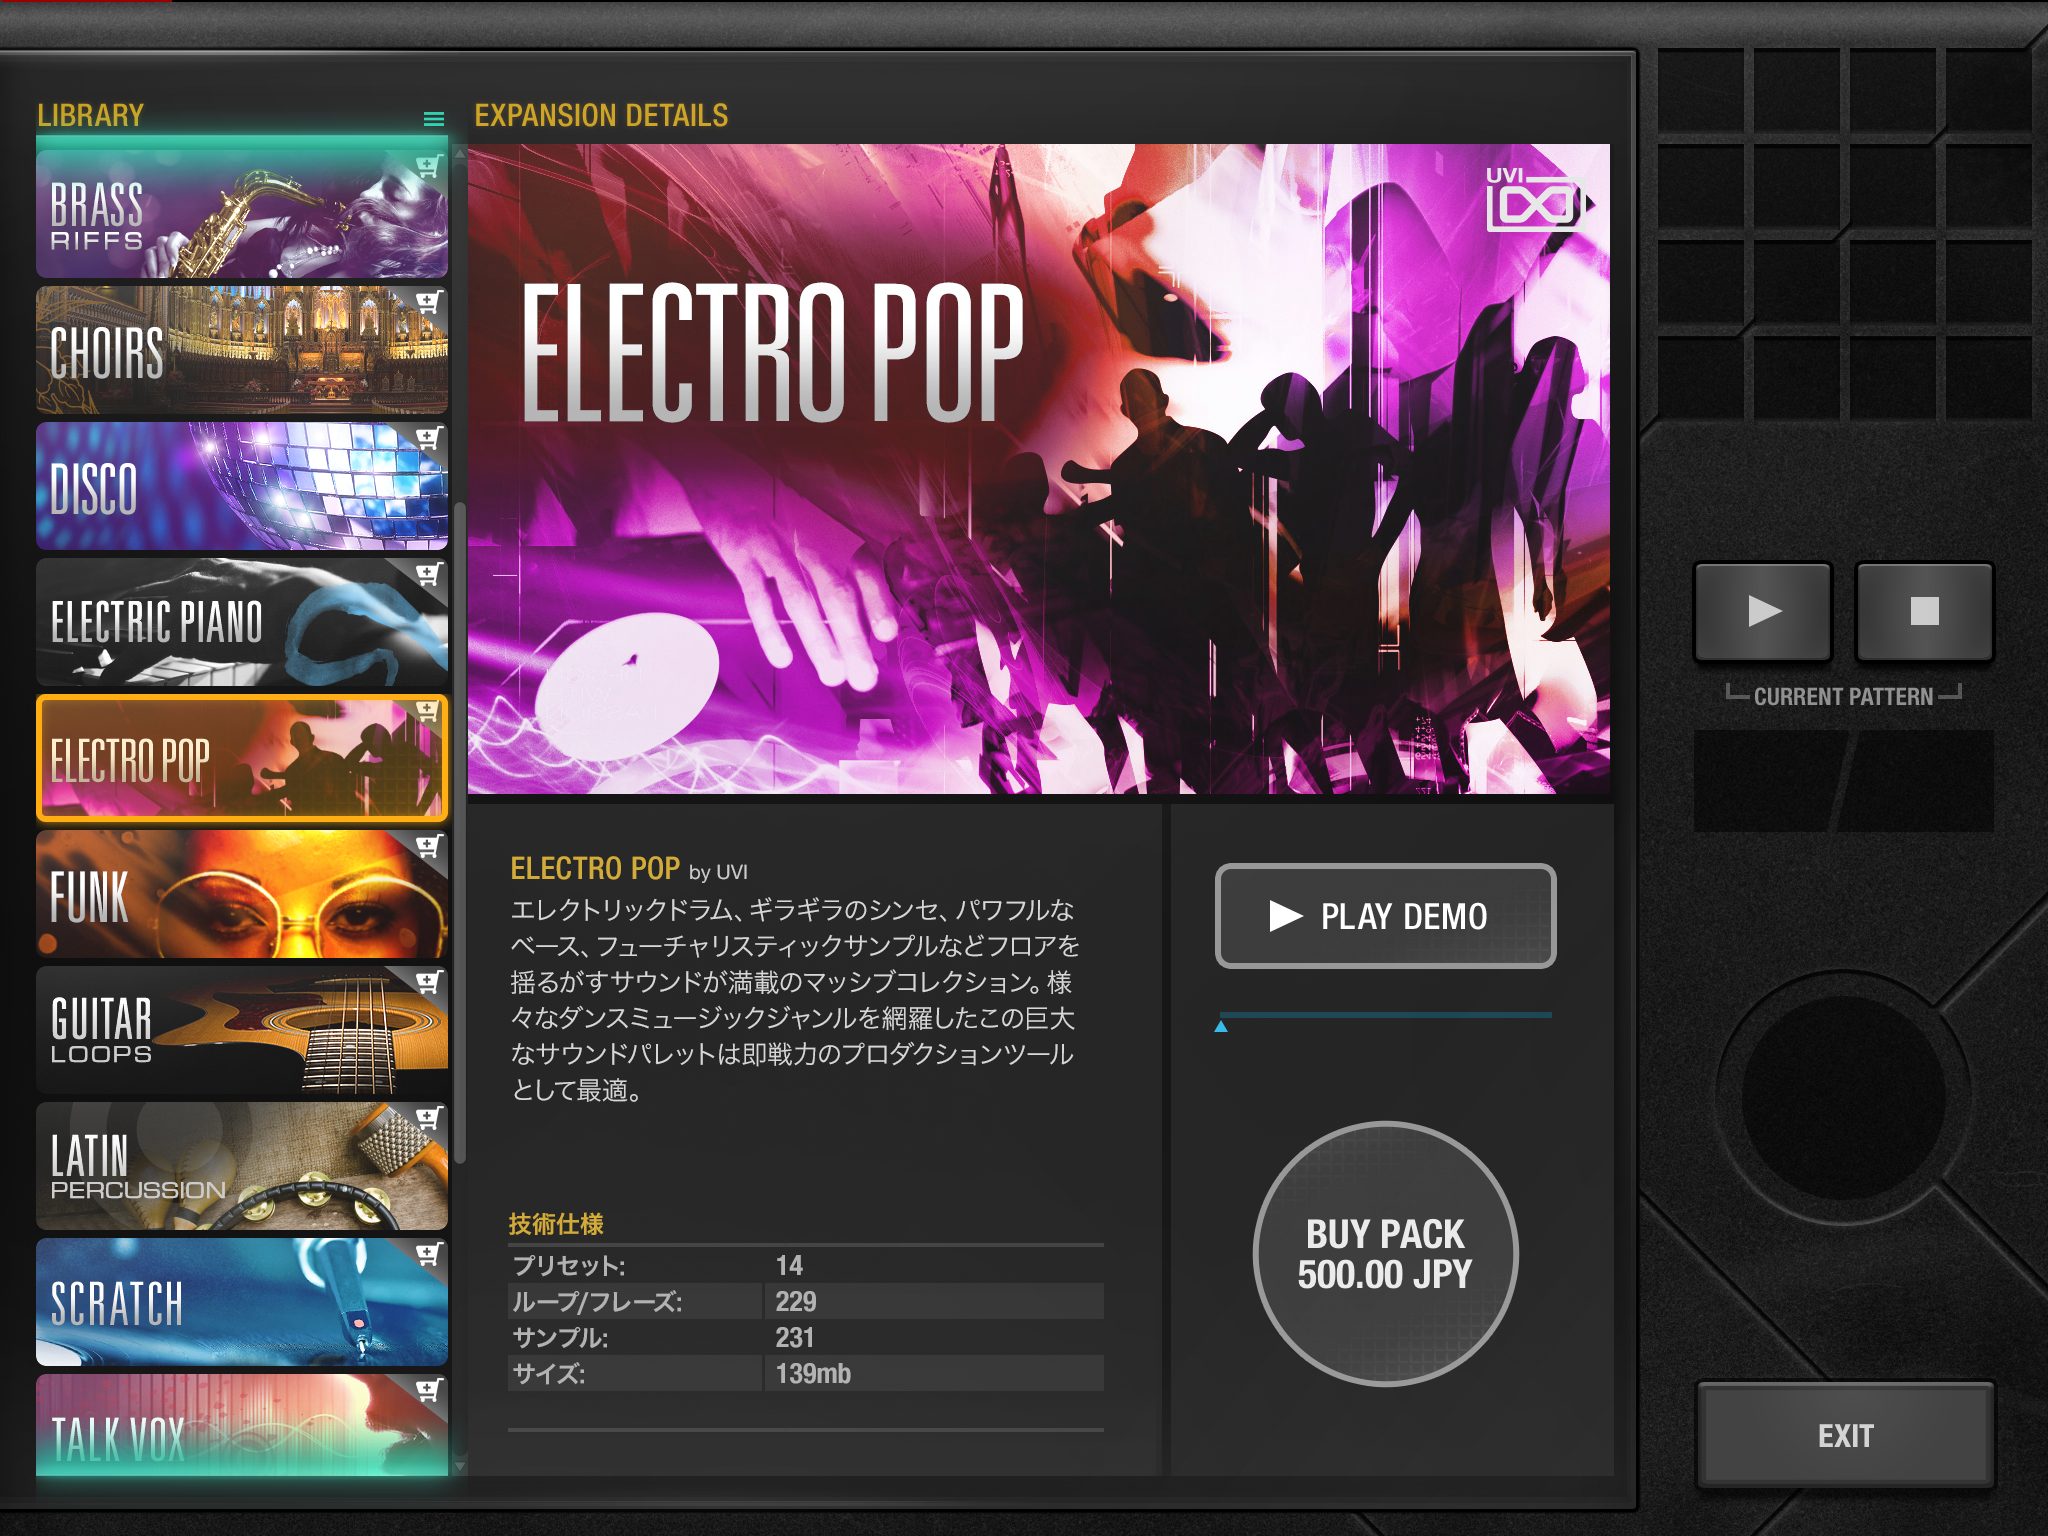Click cart icon on Guitar Loops pack

429,982
